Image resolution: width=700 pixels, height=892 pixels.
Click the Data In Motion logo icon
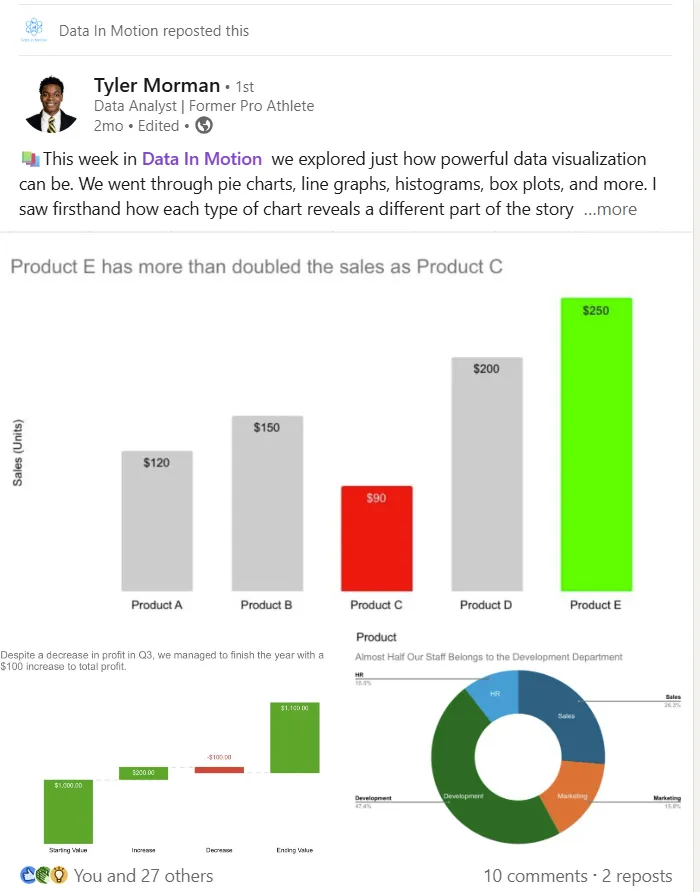(x=34, y=30)
